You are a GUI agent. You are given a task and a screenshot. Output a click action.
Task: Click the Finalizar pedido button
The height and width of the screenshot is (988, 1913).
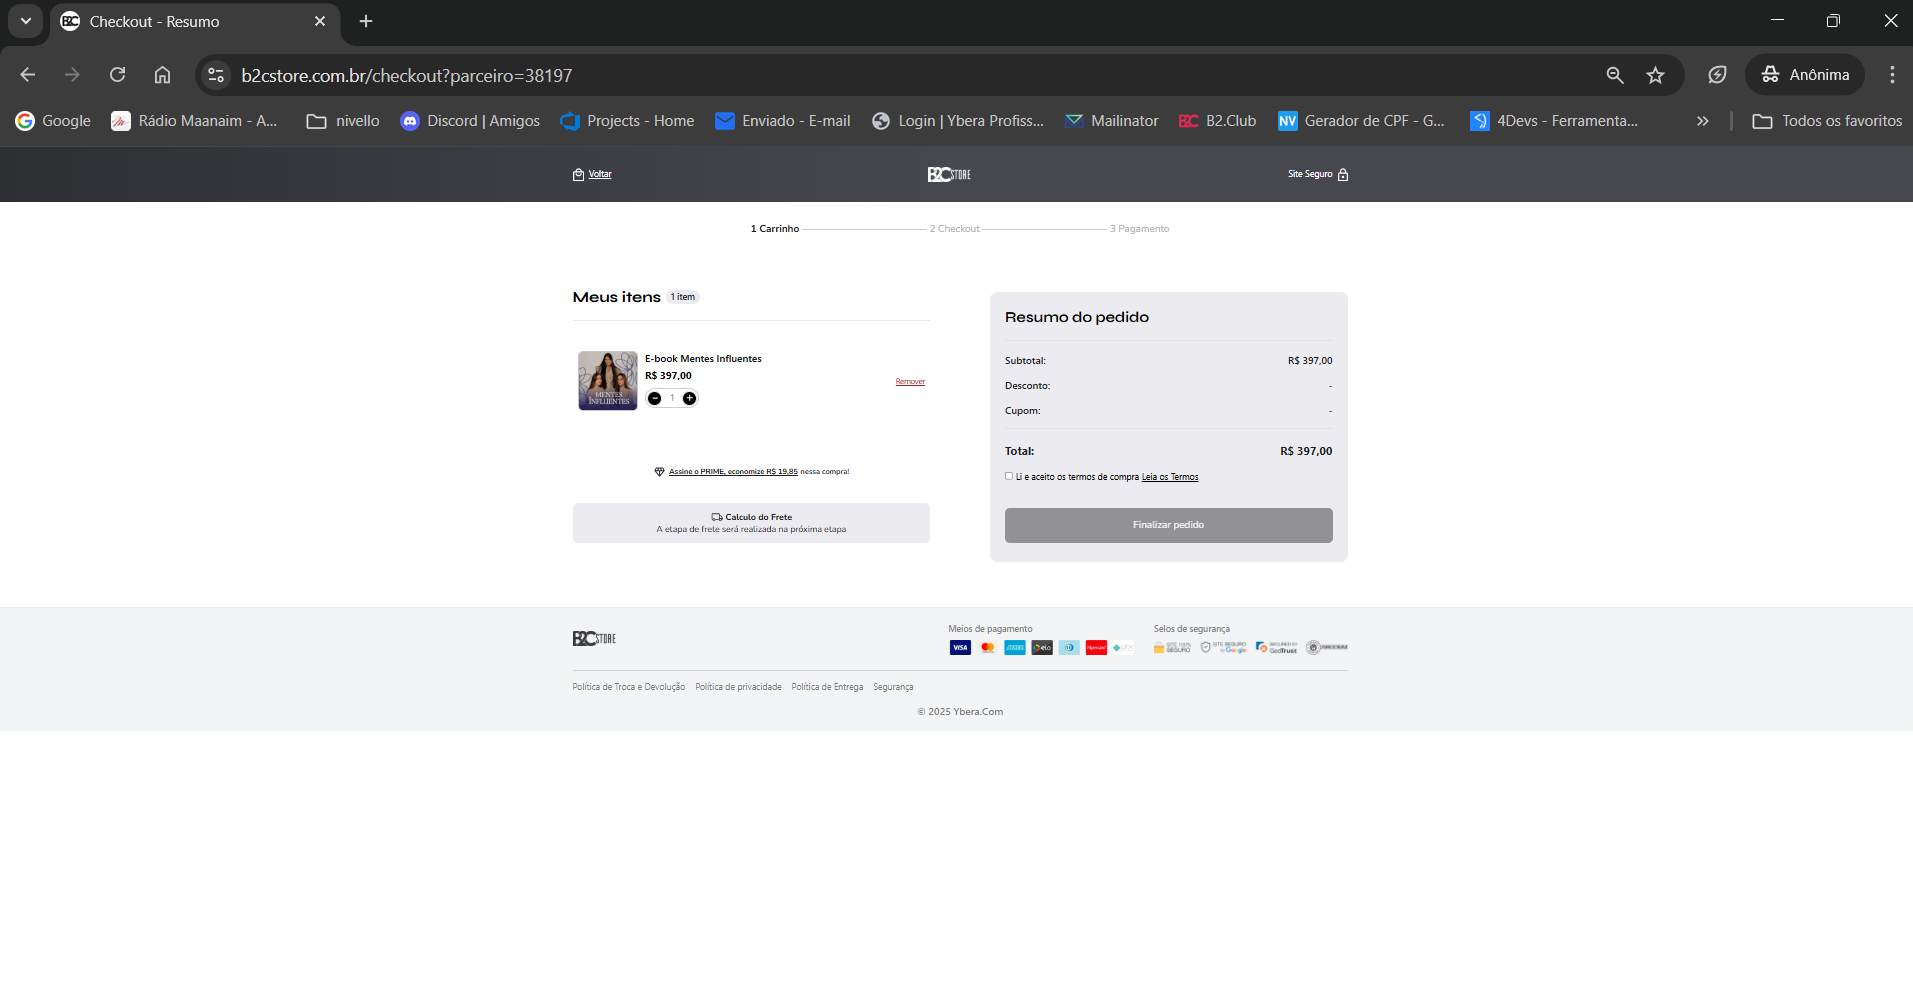(1169, 525)
